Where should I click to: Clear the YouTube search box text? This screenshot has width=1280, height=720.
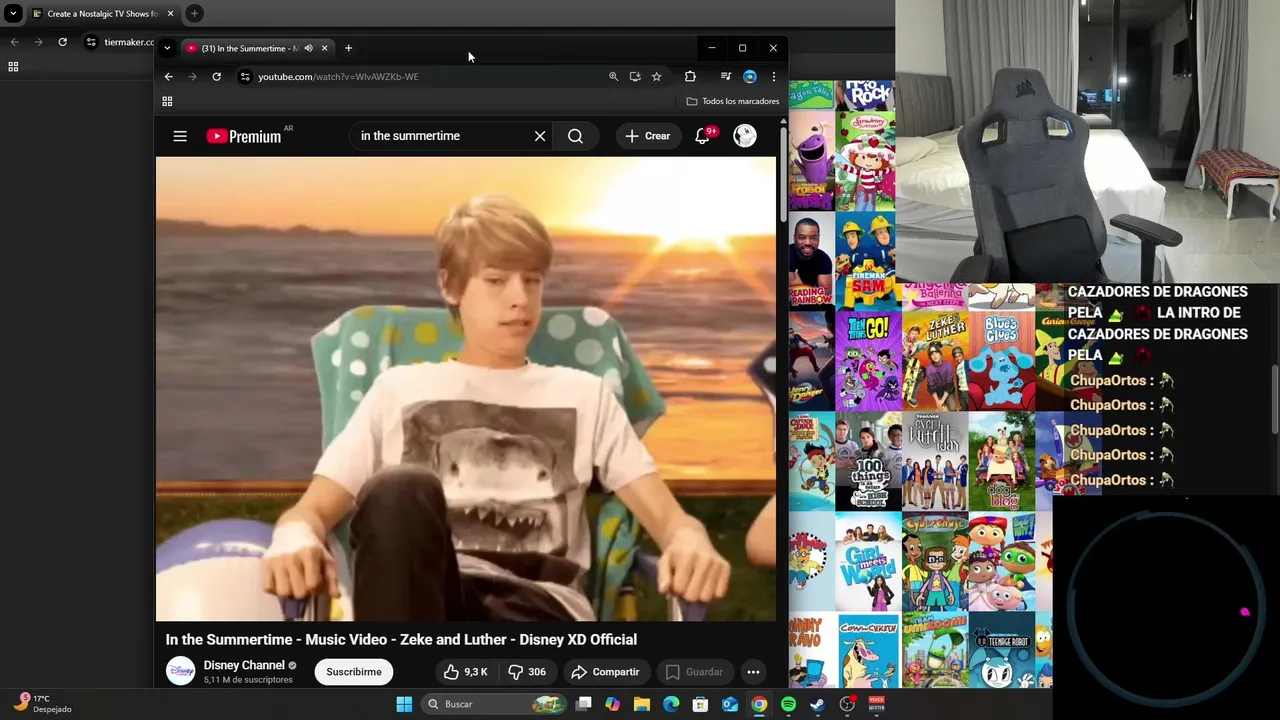tap(540, 136)
